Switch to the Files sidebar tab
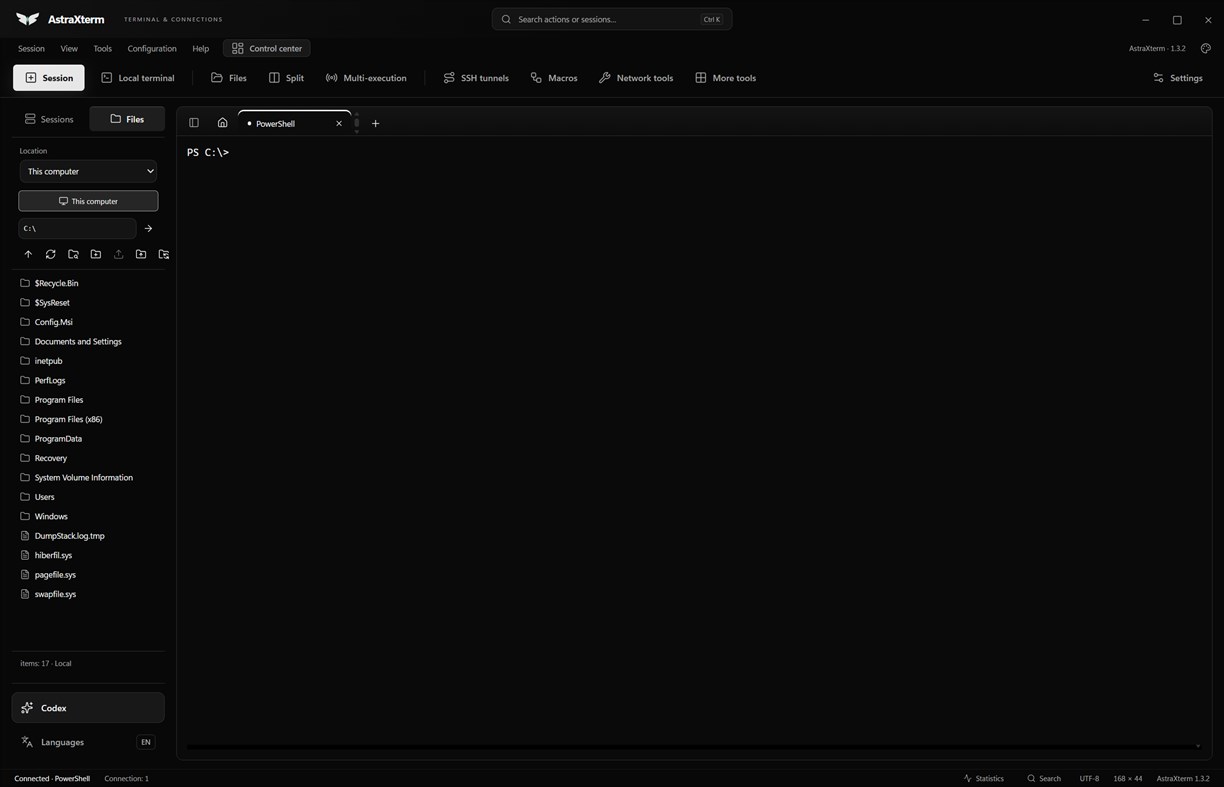The height and width of the screenshot is (787, 1224). (127, 119)
